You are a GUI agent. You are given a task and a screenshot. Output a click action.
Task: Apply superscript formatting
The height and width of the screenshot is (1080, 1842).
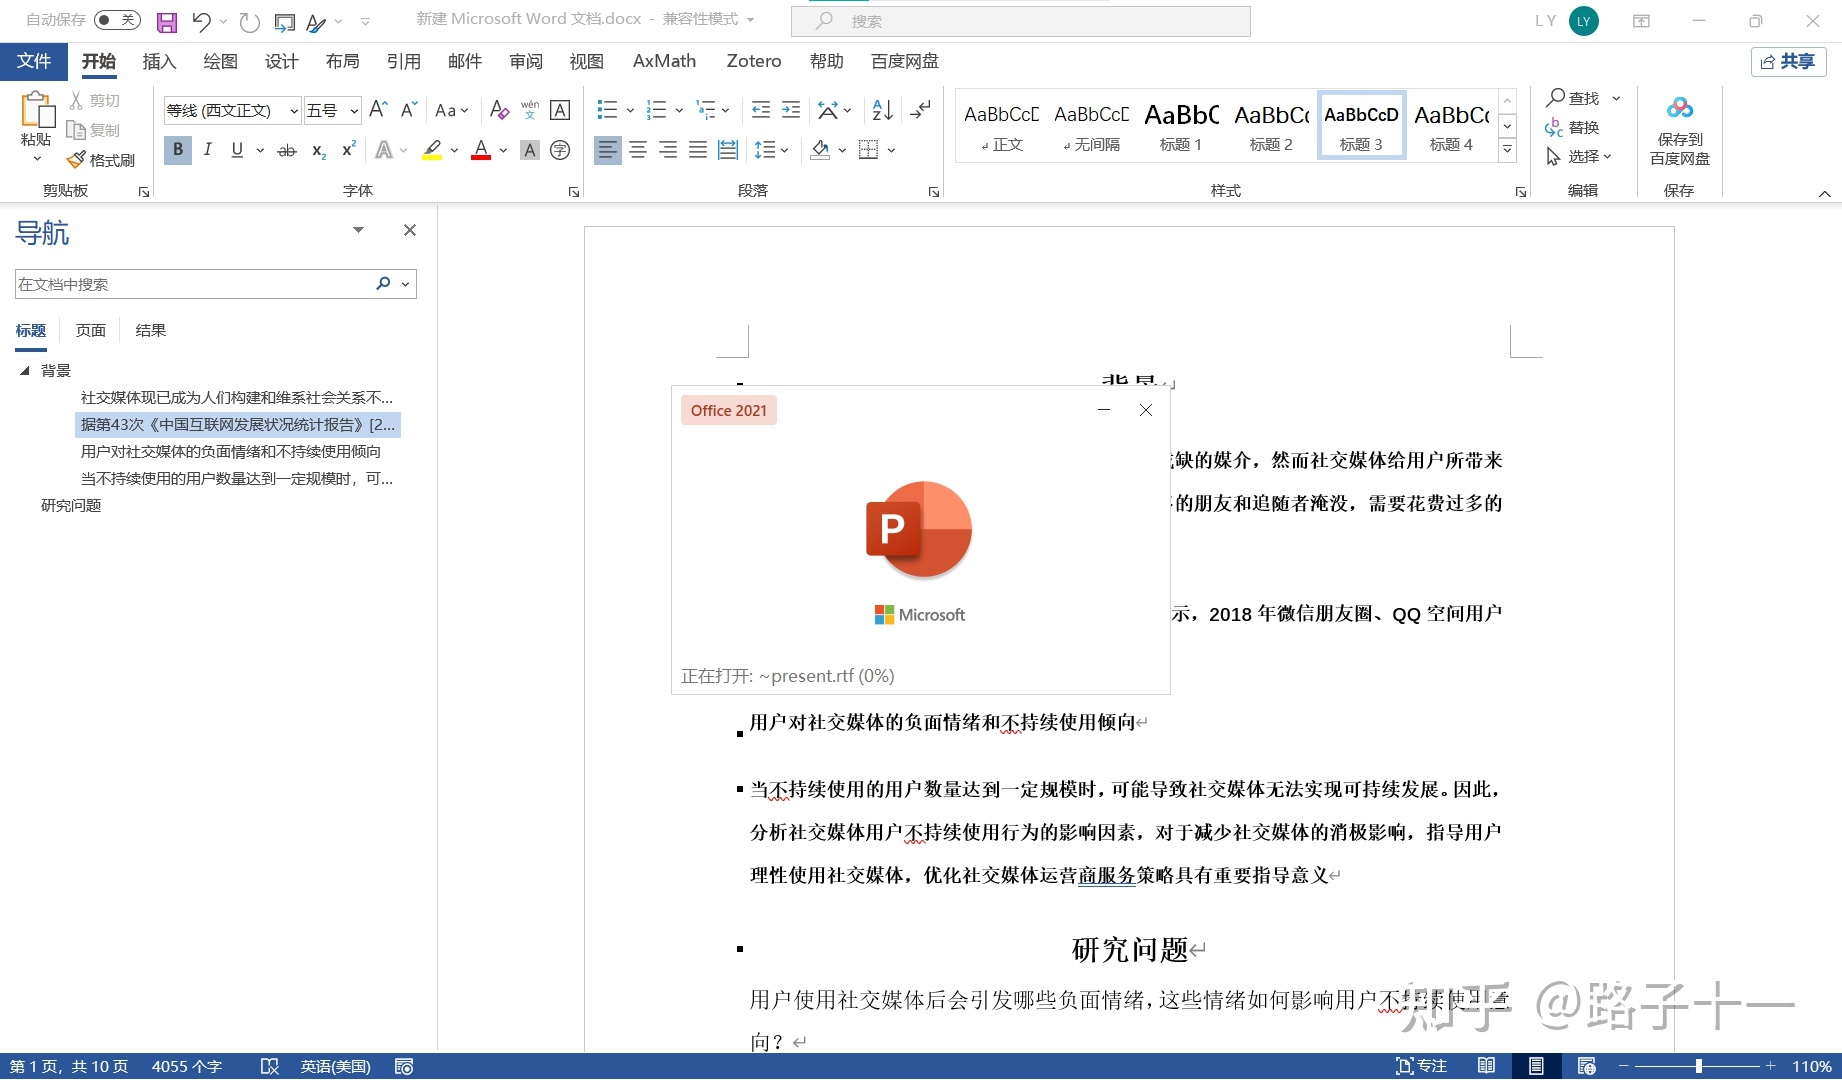pos(349,150)
